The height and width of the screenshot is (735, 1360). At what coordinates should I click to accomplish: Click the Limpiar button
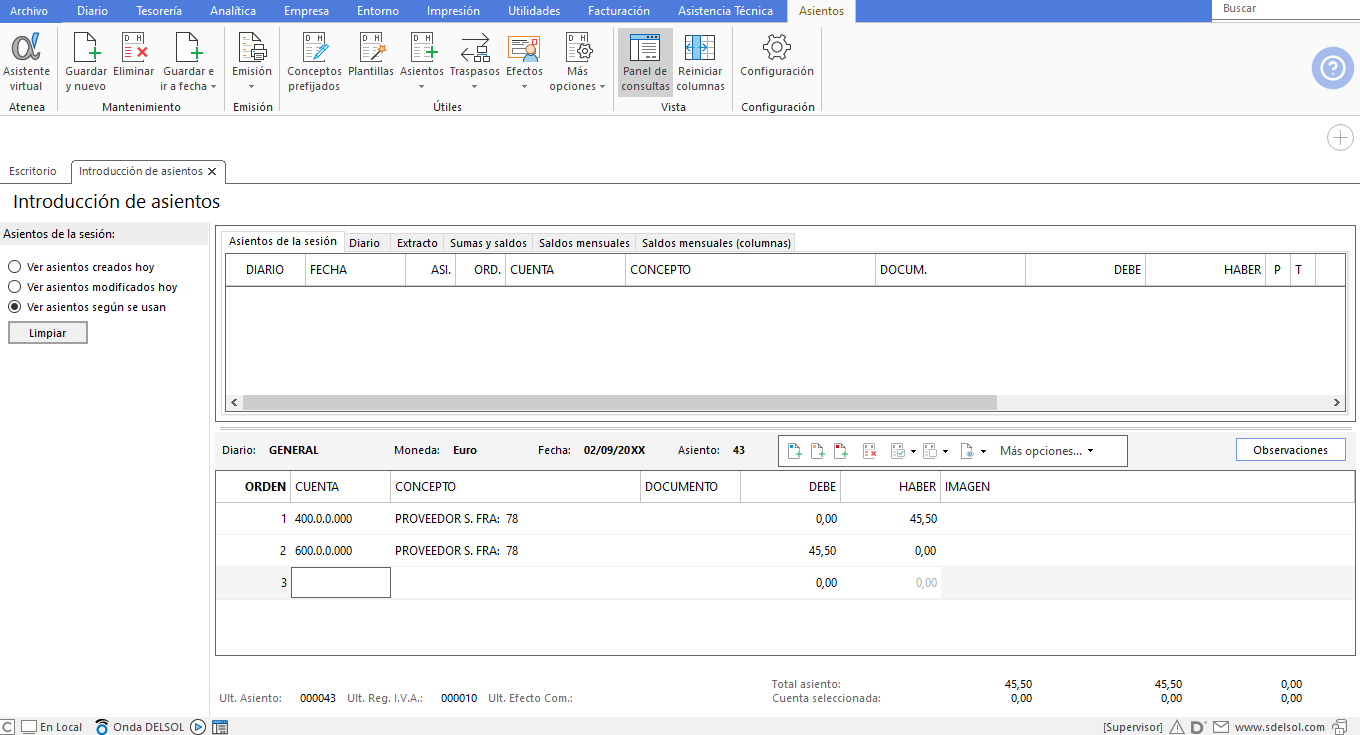click(x=48, y=333)
